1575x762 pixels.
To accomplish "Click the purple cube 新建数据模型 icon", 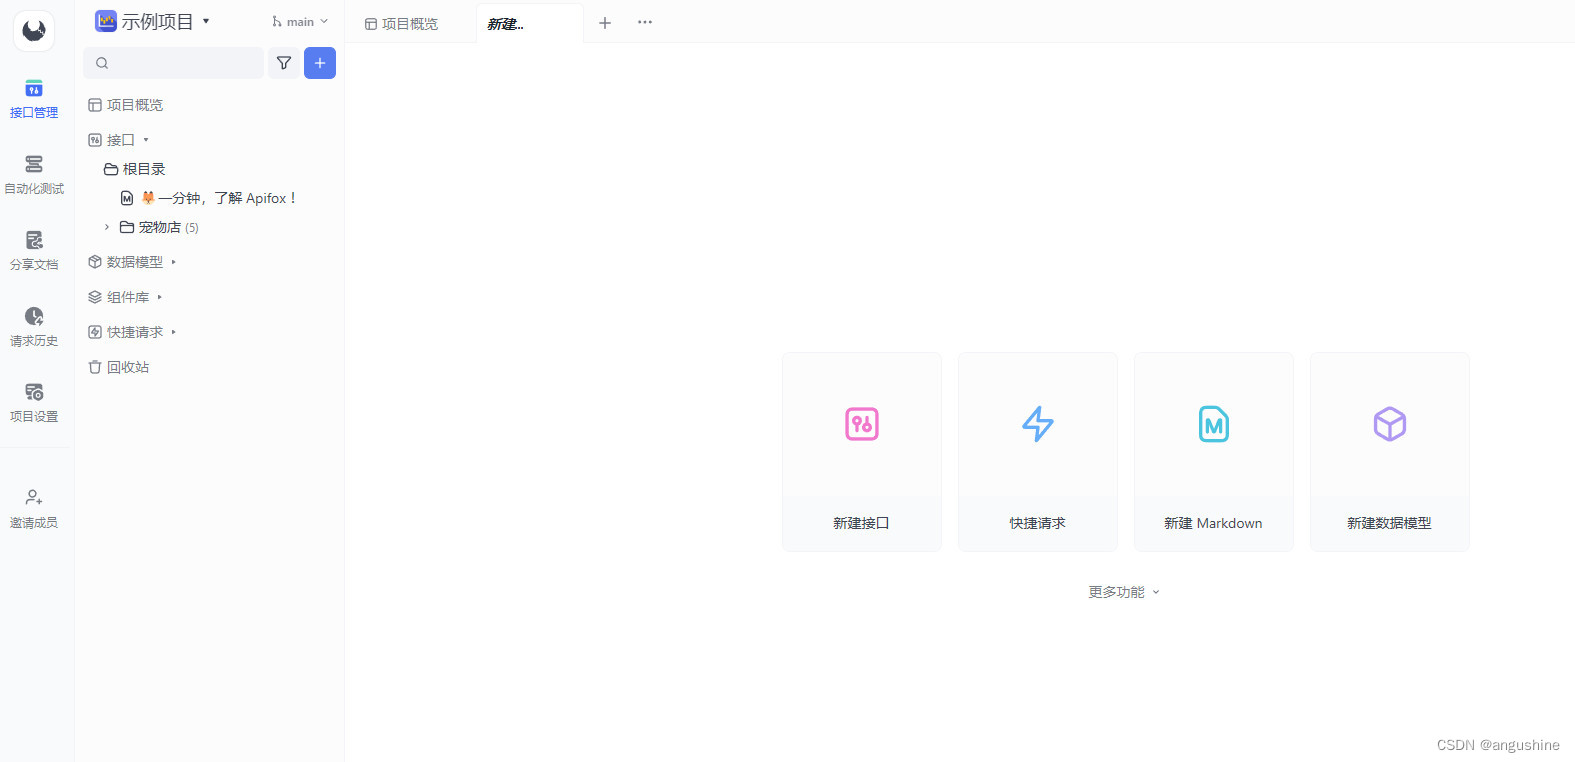I will pyautogui.click(x=1390, y=424).
